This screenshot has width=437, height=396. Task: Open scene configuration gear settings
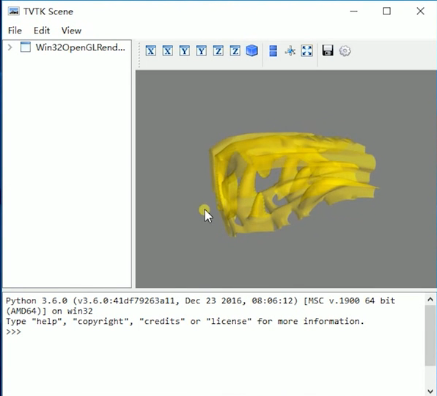coord(345,51)
